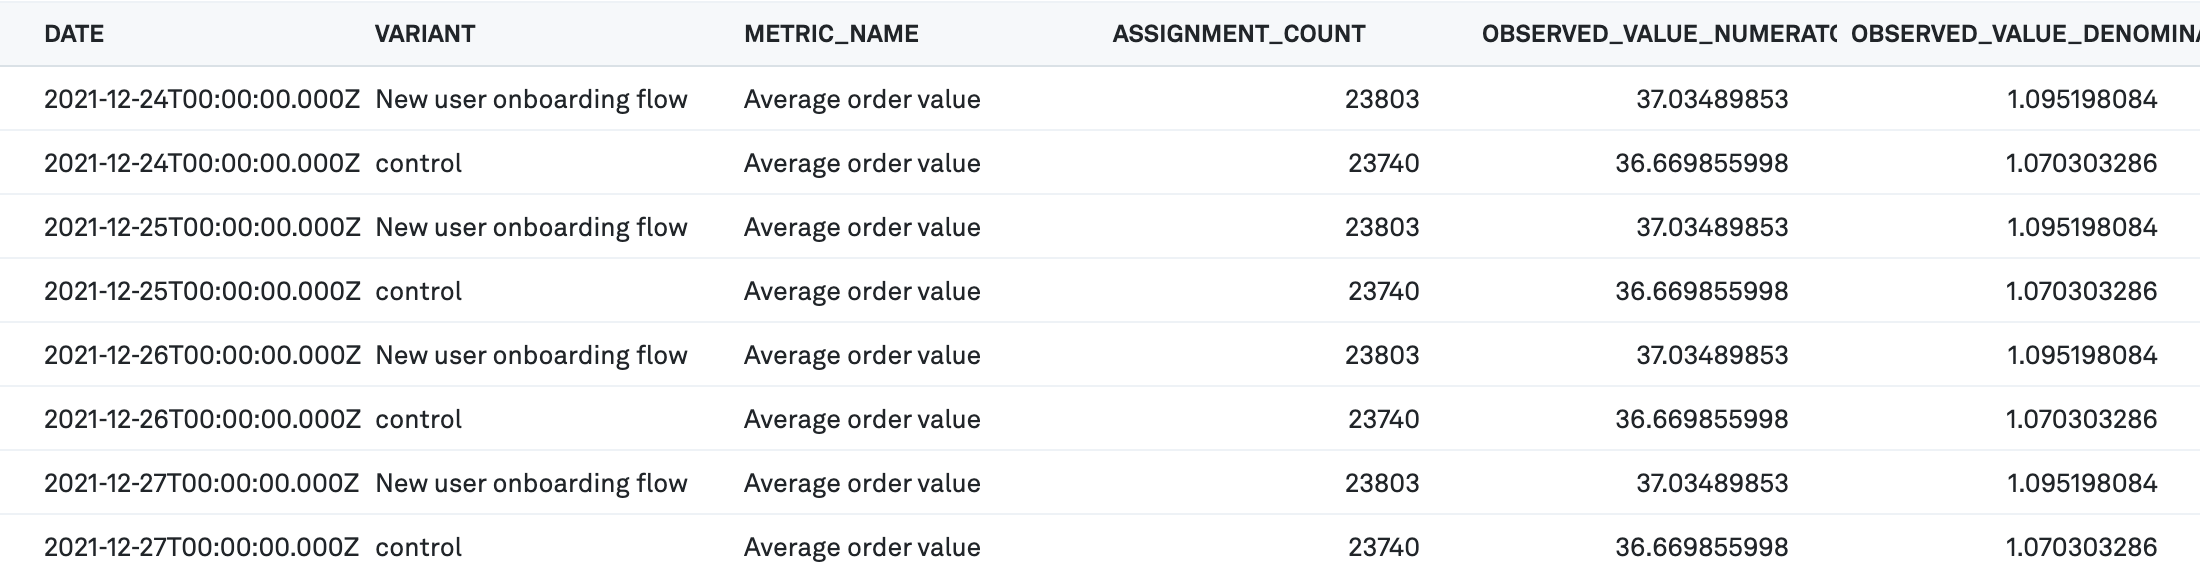Click Average order value in last control row
2200x566 pixels.
click(861, 547)
